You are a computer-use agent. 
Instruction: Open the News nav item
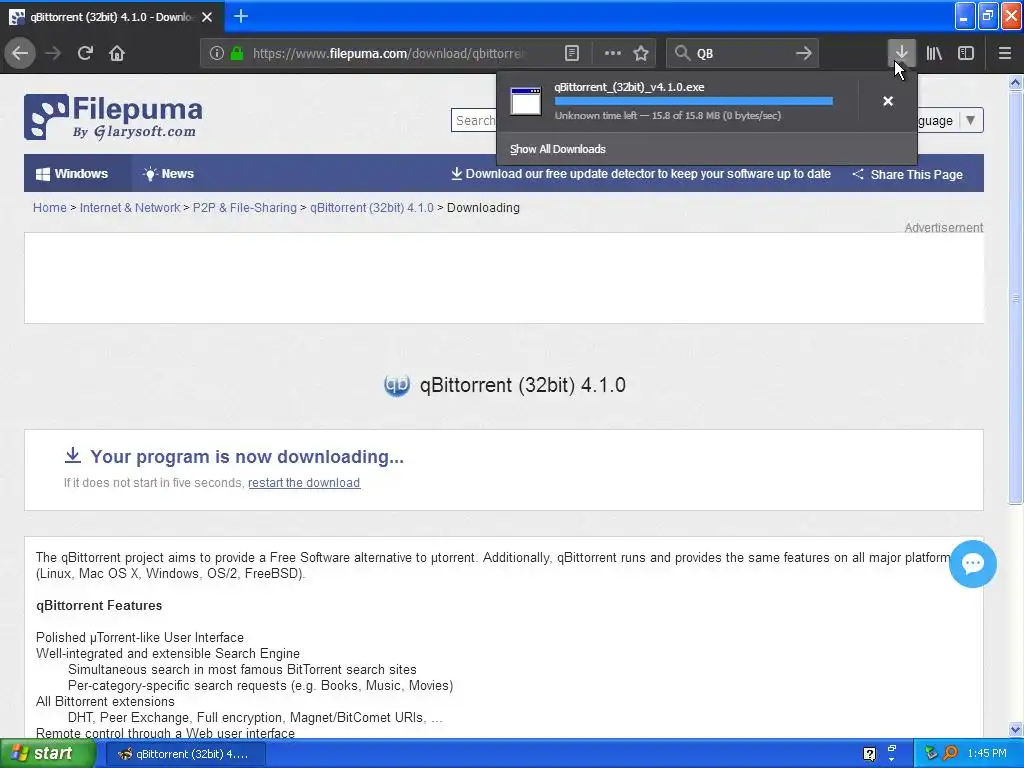(x=168, y=174)
